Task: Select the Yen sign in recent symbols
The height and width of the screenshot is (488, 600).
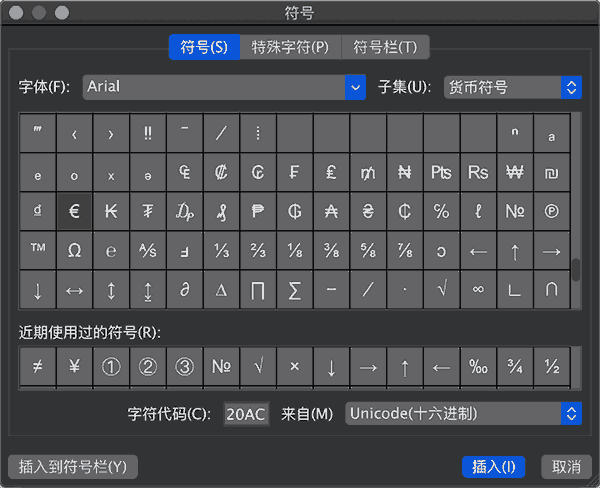Action: pos(74,367)
